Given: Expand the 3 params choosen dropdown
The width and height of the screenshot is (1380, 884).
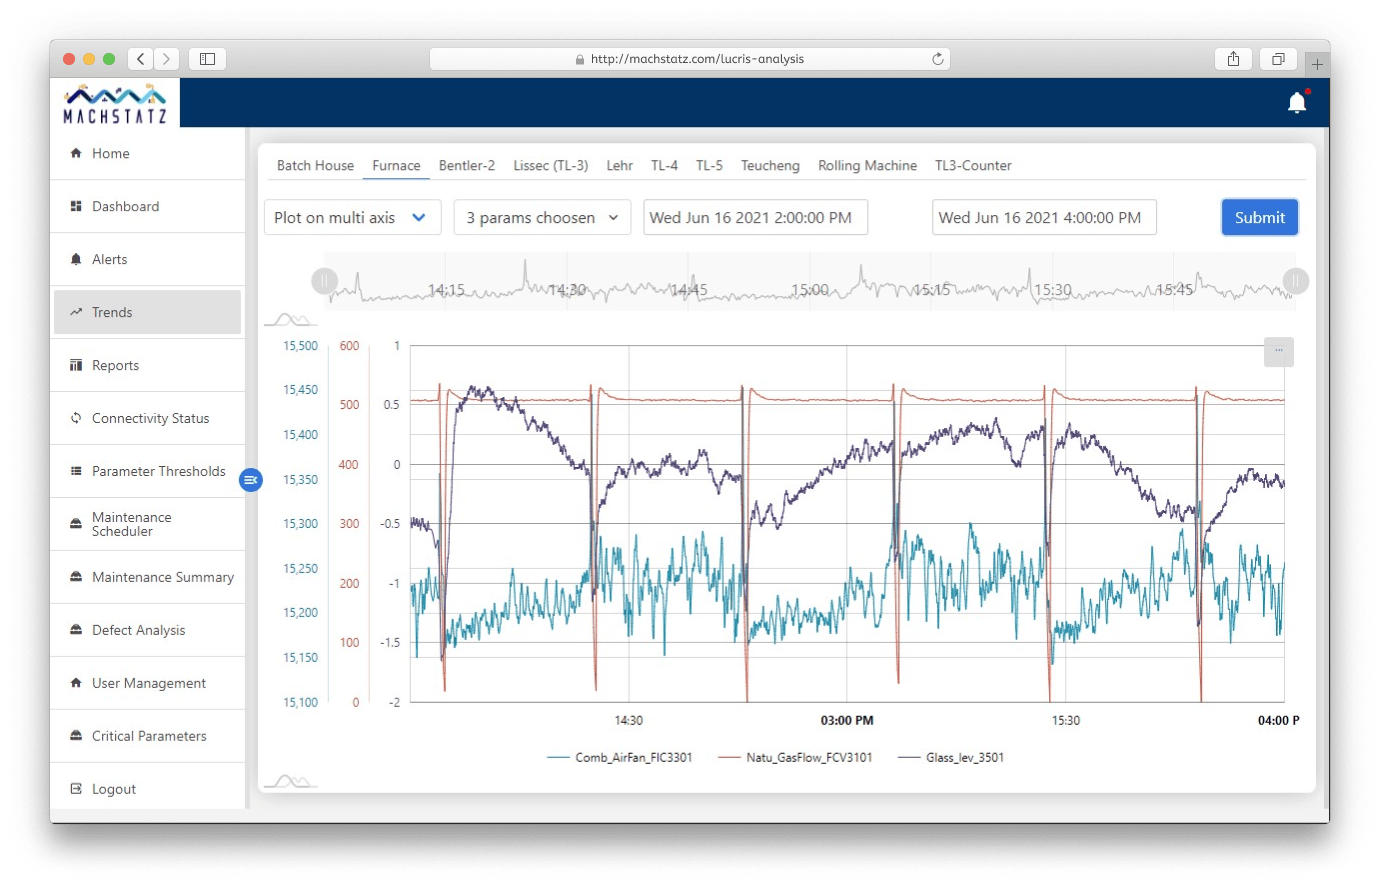Looking at the screenshot, I should tap(542, 218).
